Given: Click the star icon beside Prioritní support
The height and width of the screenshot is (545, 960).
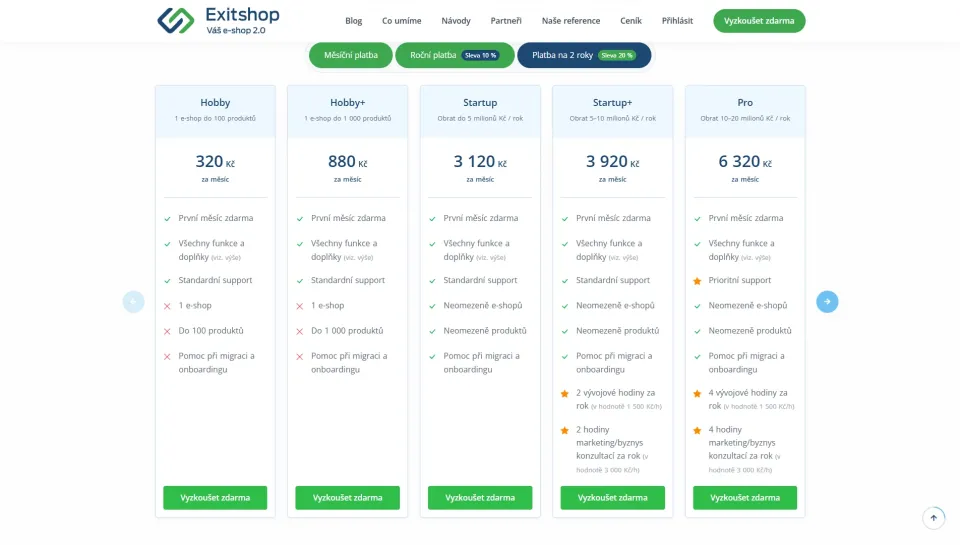Looking at the screenshot, I should tap(697, 281).
